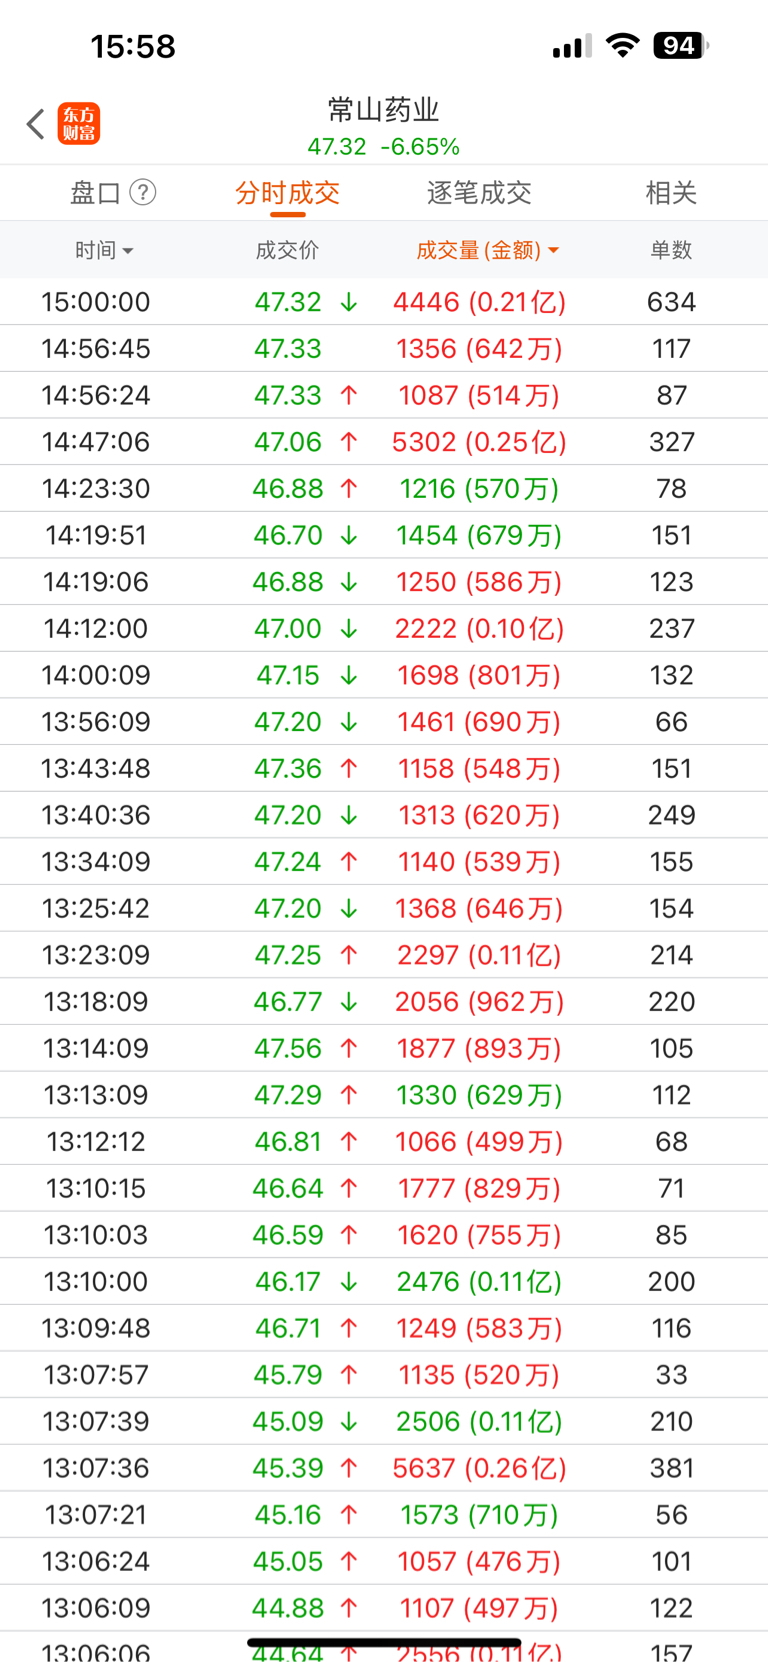Open 成交量 (金额) sort dropdown

pos(487,250)
